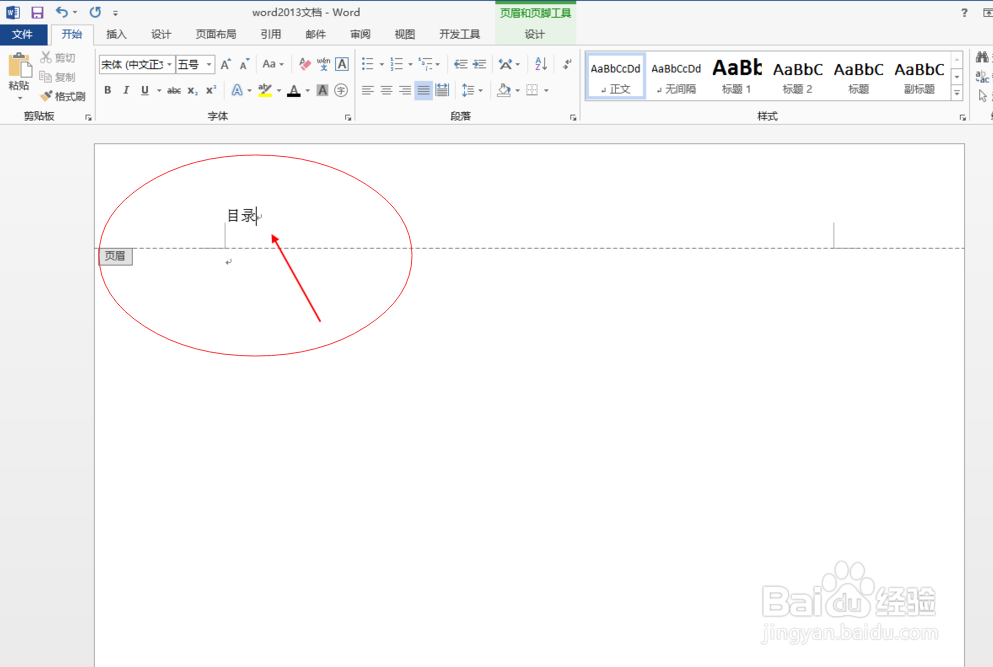The image size is (993, 667).
Task: Increase the font size with the grow-font icon
Action: tap(226, 64)
